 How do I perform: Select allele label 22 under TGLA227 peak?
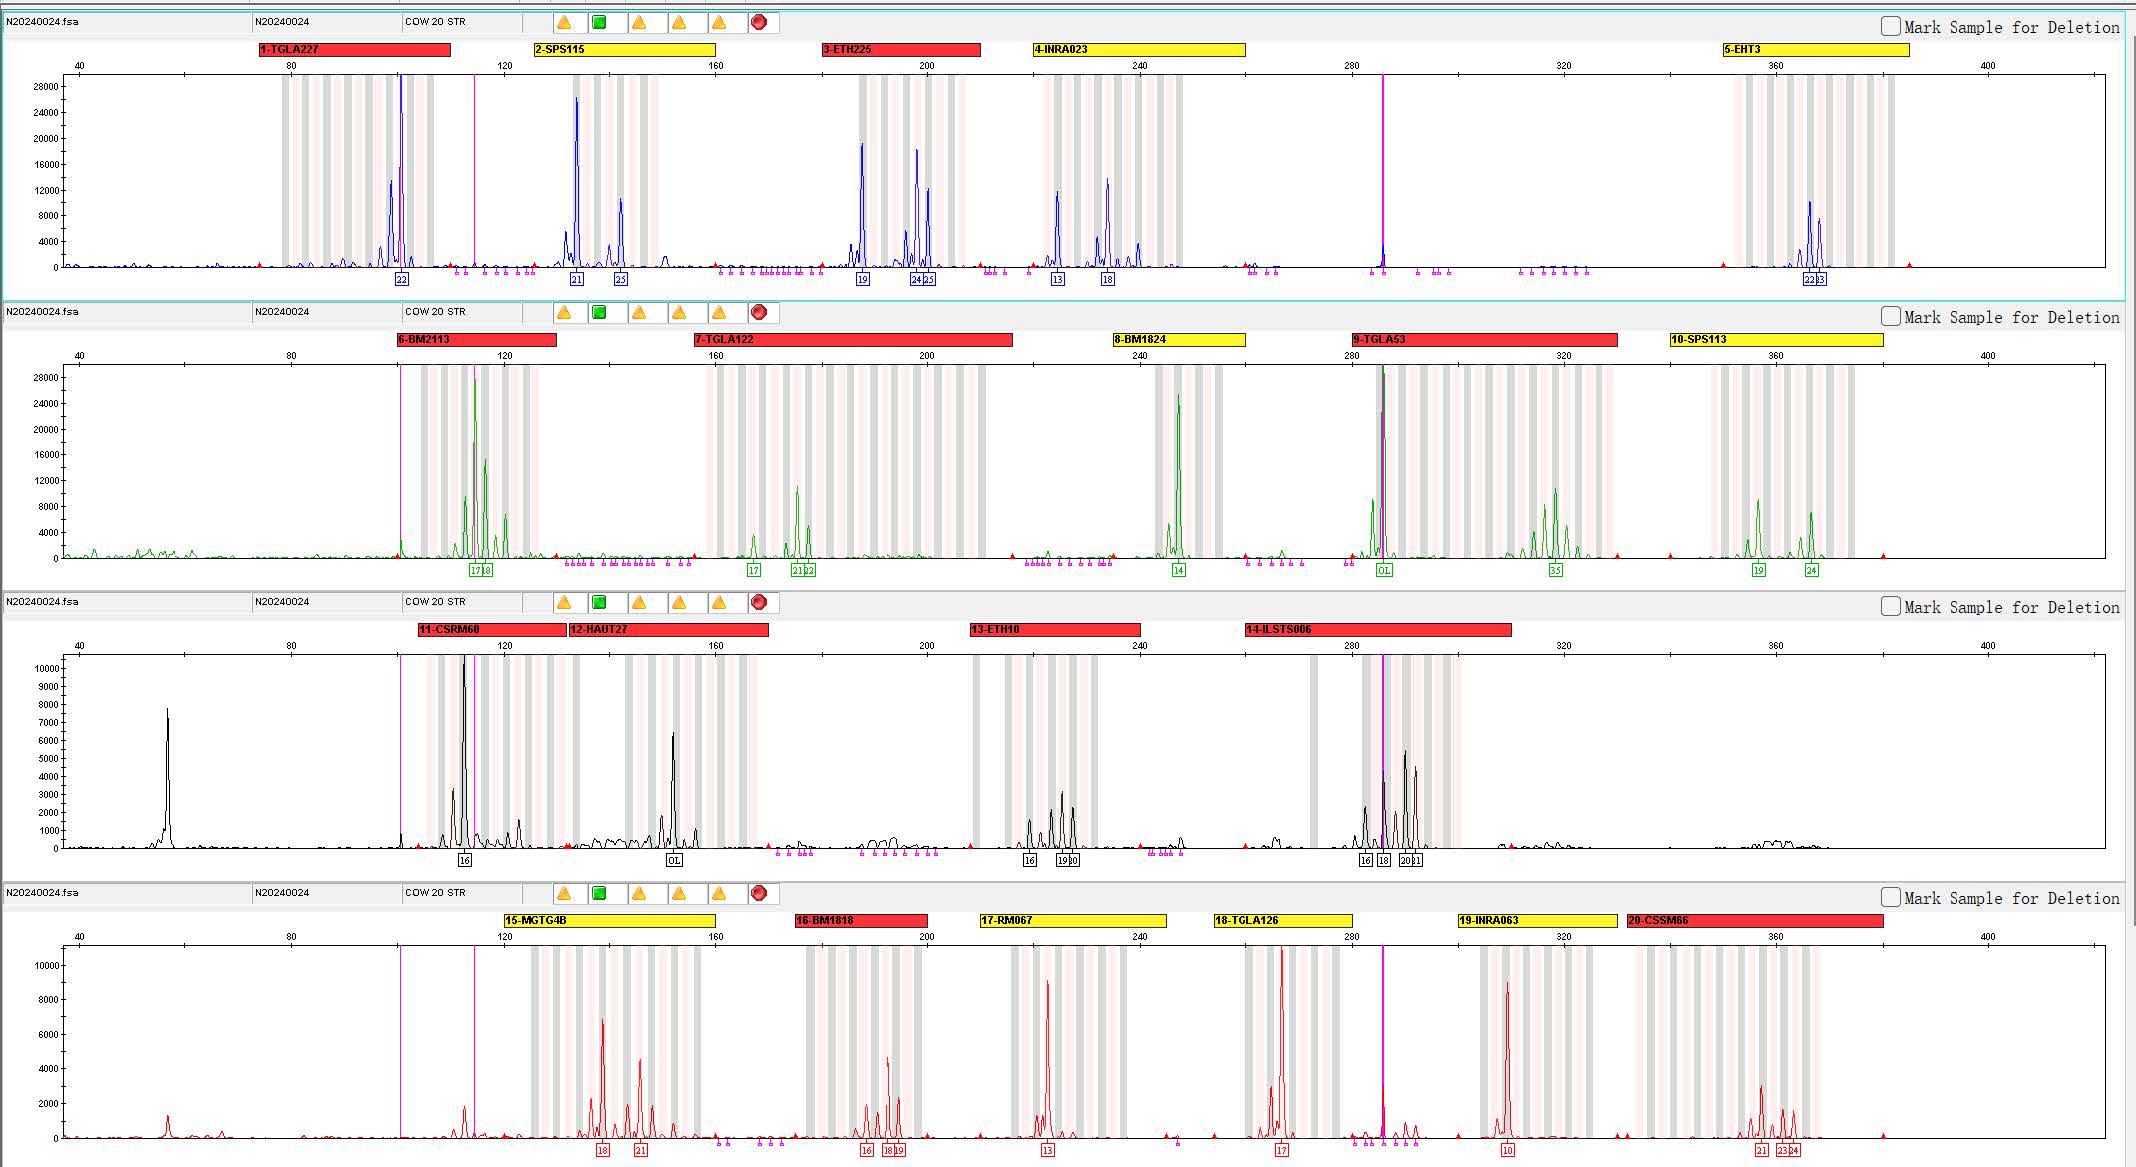[401, 280]
